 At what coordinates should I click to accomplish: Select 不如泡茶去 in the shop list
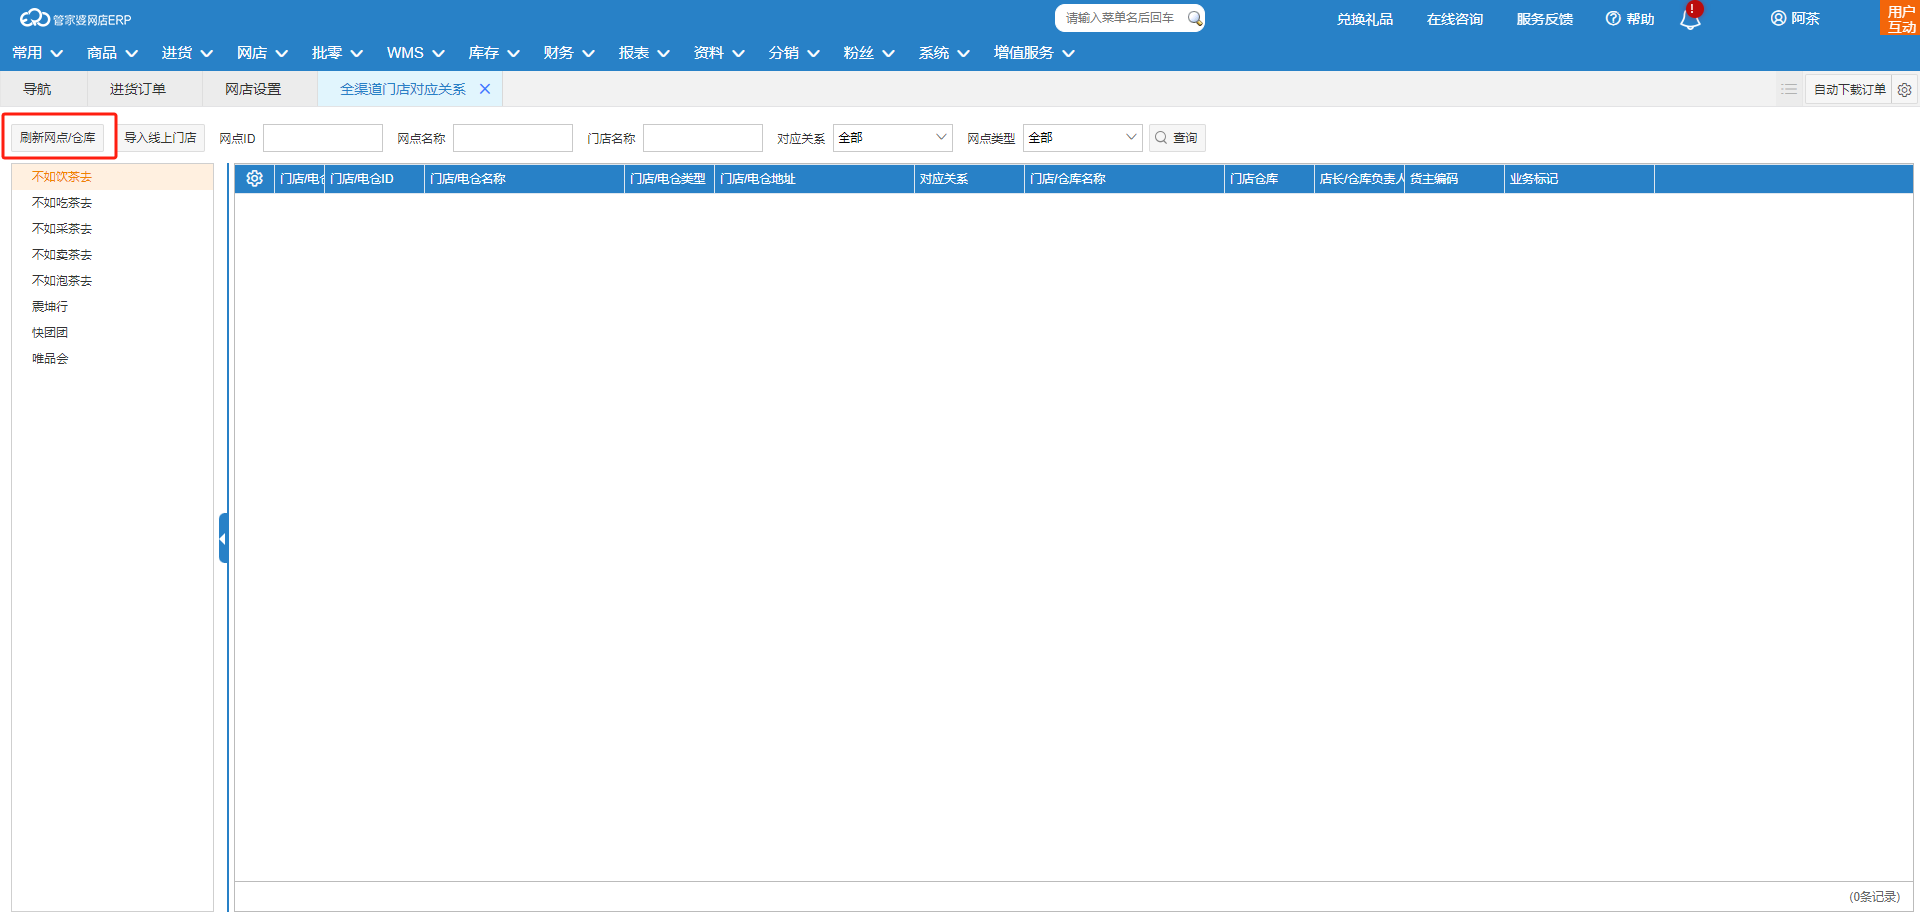[113, 281]
